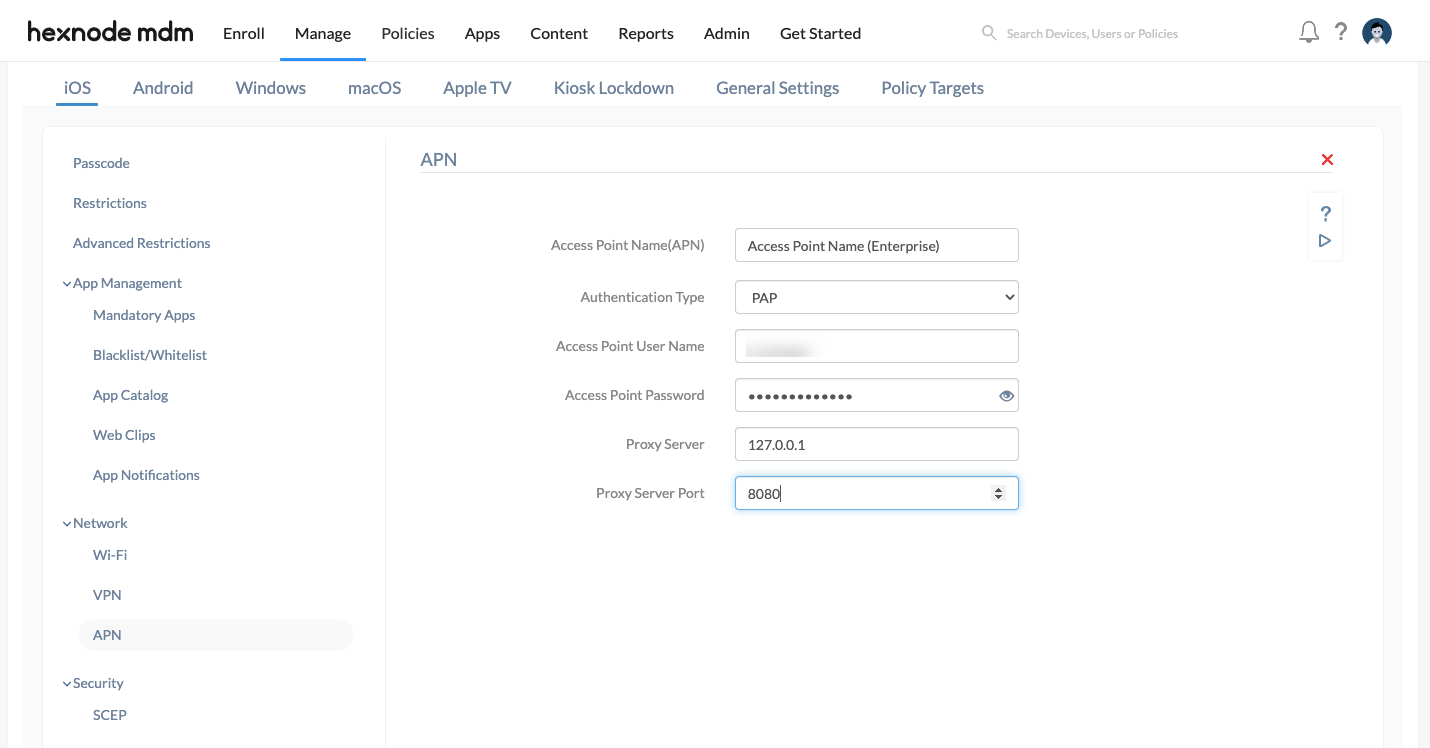Click the Hexnode MDM logo

(x=109, y=31)
